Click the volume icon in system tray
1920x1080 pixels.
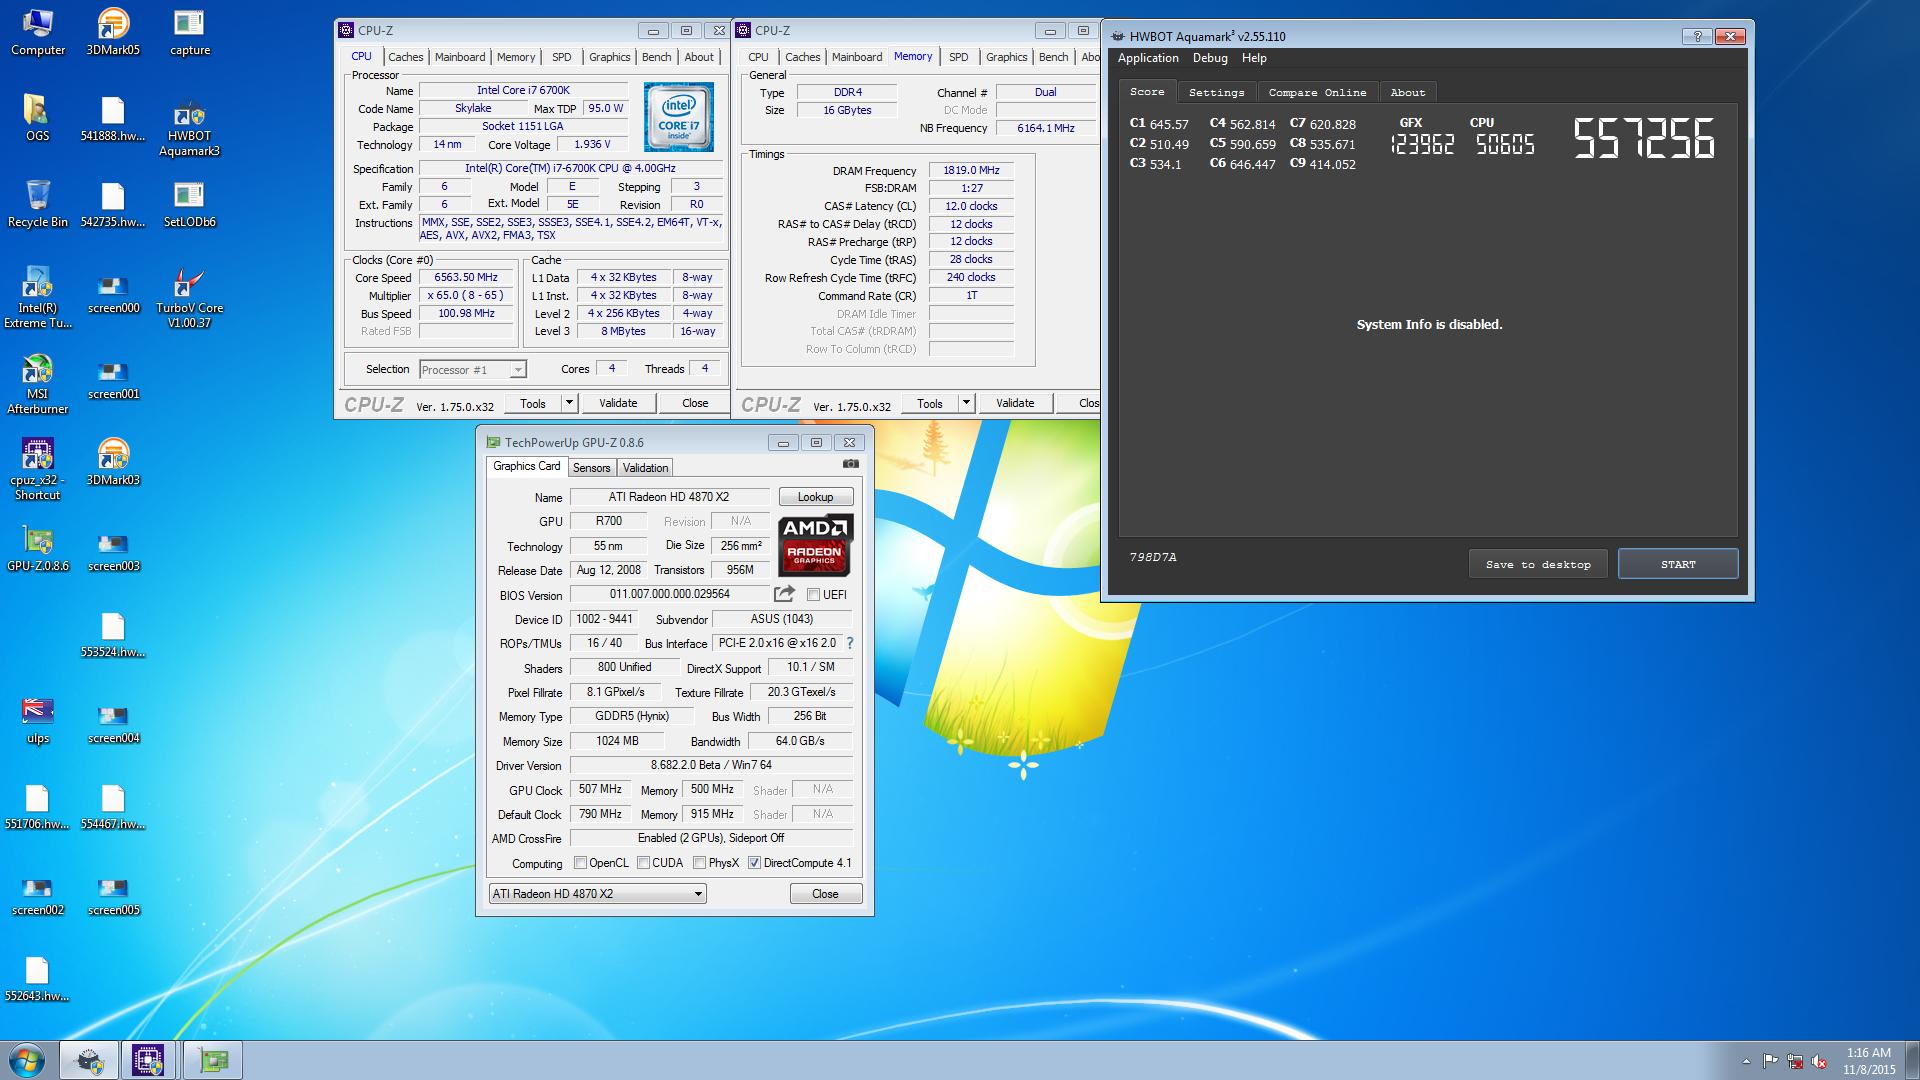1818,1061
